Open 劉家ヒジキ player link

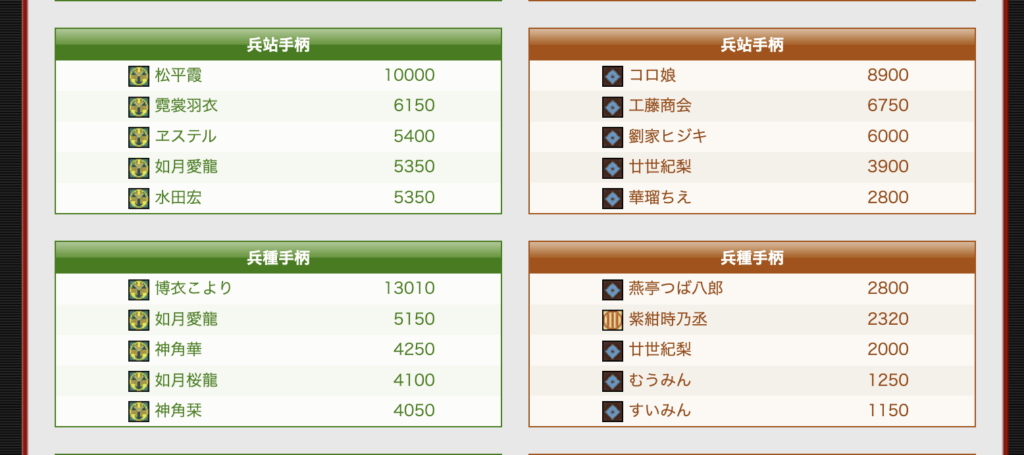click(x=667, y=136)
